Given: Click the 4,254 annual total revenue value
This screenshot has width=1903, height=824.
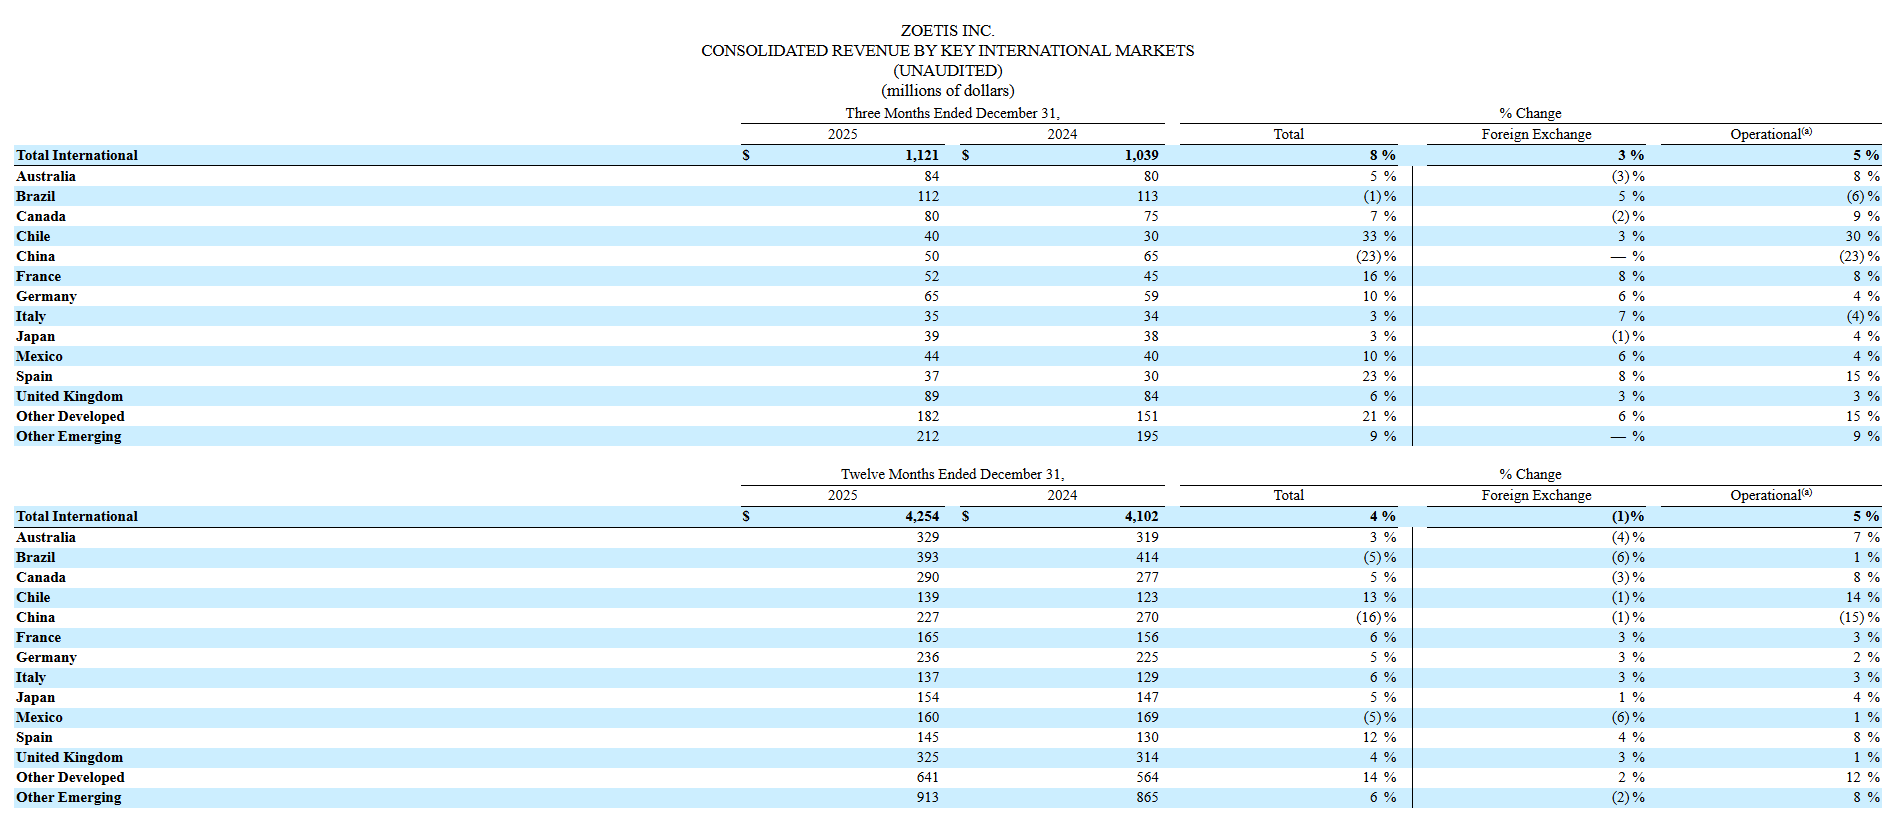Looking at the screenshot, I should 921,516.
